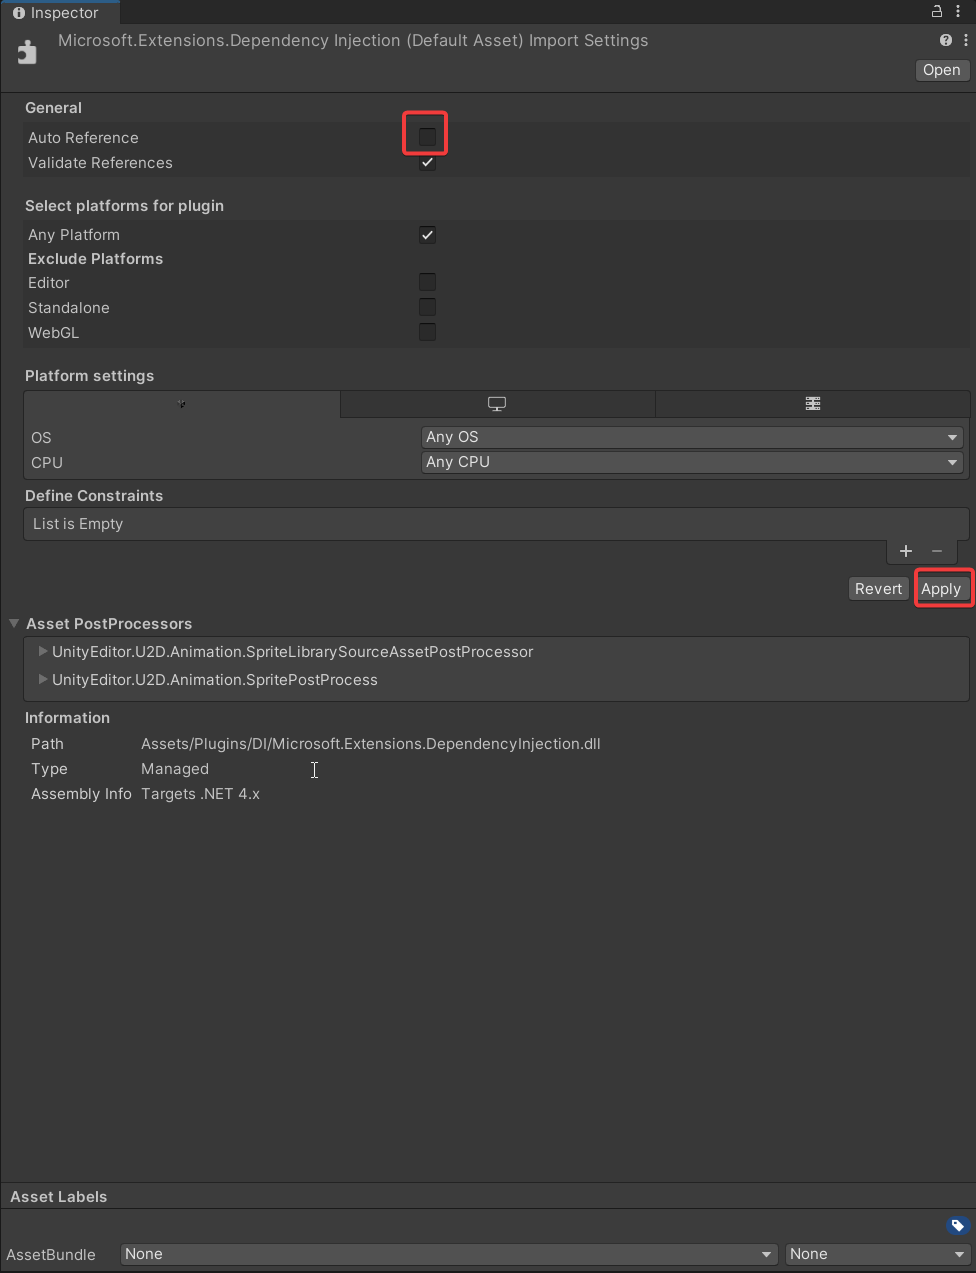Click the 'Managed' type value
This screenshot has width=976, height=1273.
pos(175,769)
